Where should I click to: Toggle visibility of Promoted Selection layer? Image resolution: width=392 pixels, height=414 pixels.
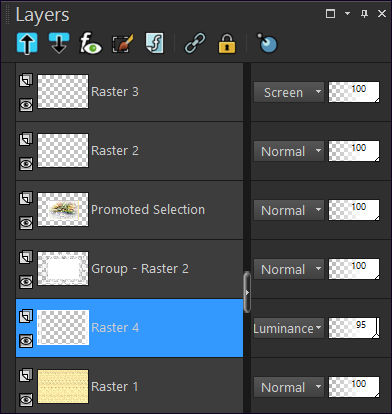coord(26,223)
